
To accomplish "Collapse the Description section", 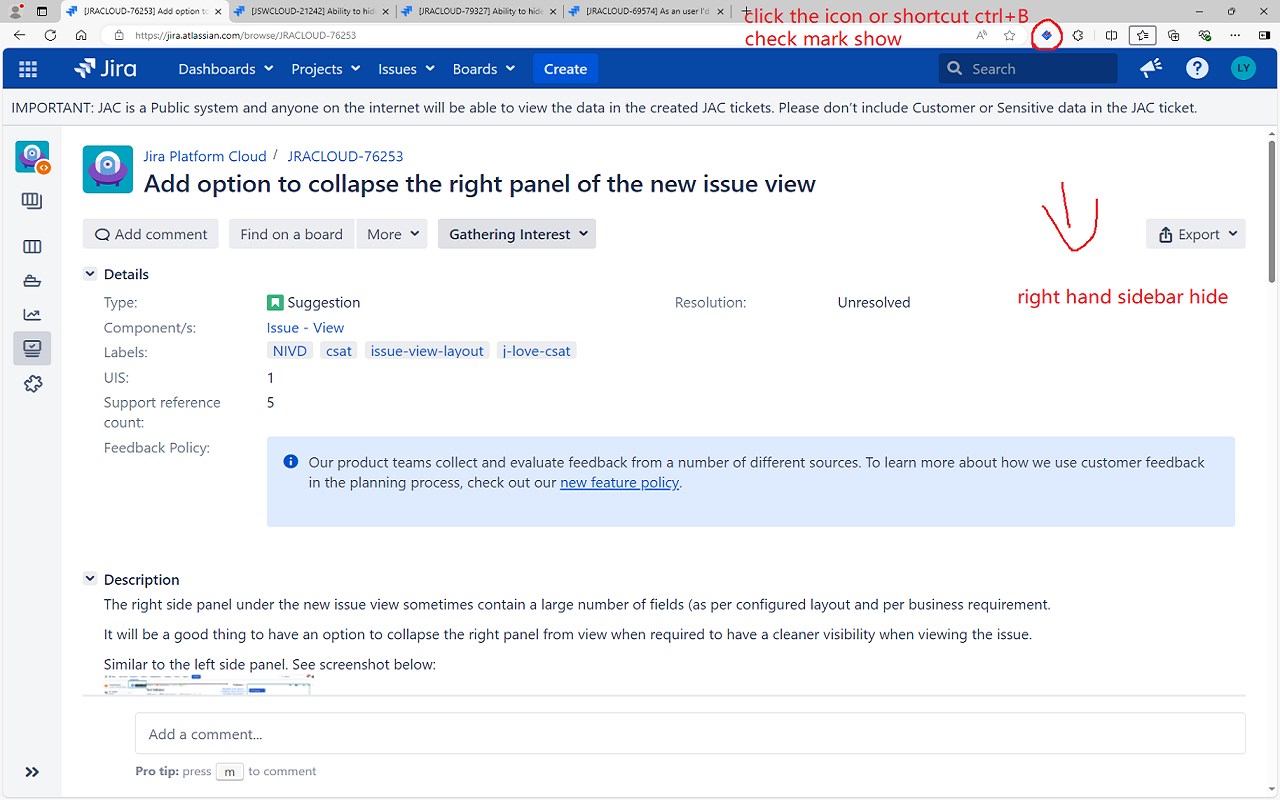I will 90,579.
